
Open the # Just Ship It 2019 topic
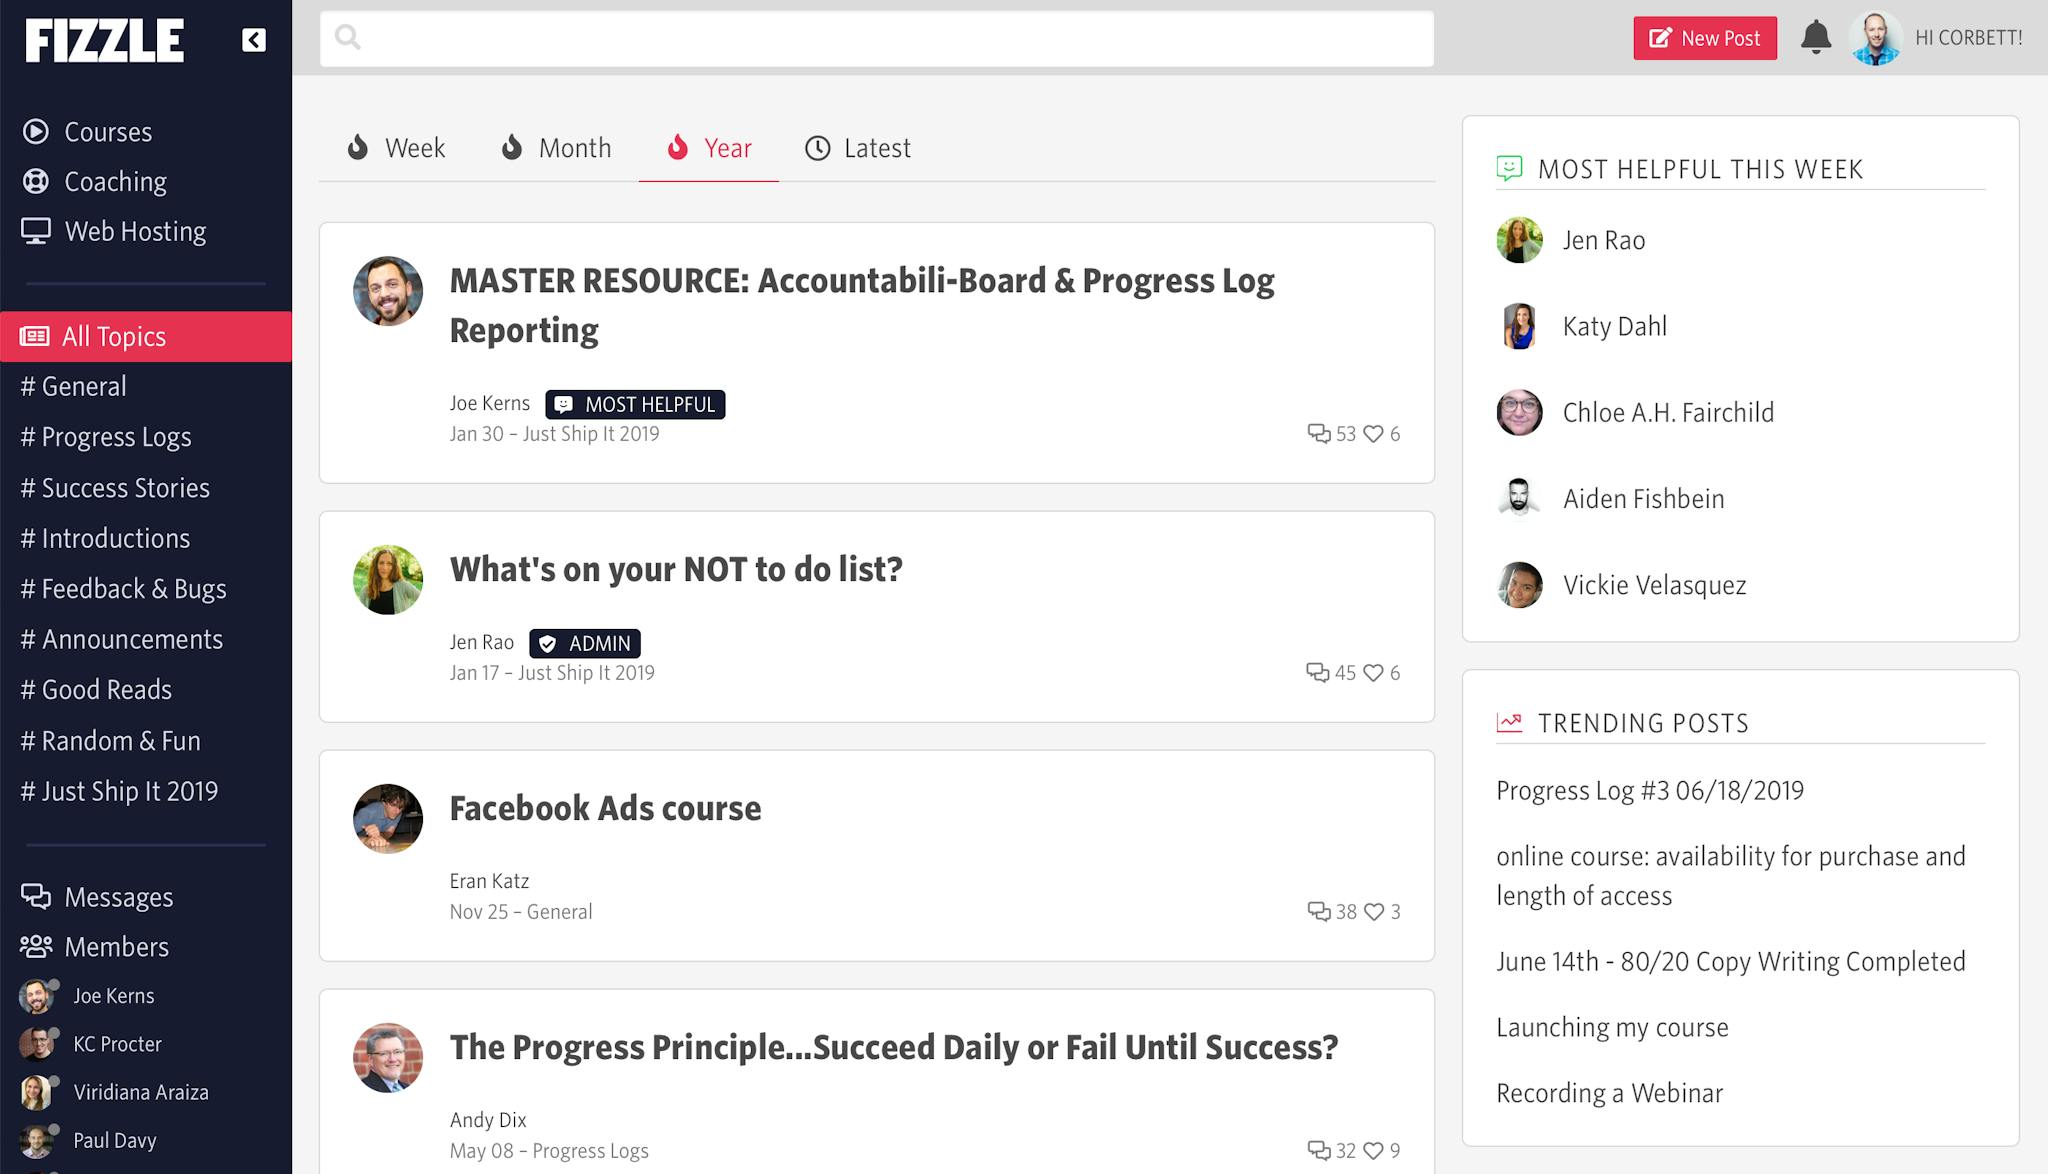[119, 791]
